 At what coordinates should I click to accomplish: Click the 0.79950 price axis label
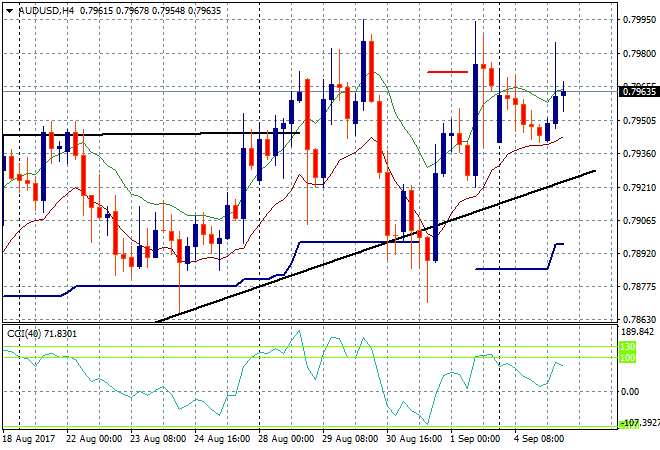tap(639, 20)
